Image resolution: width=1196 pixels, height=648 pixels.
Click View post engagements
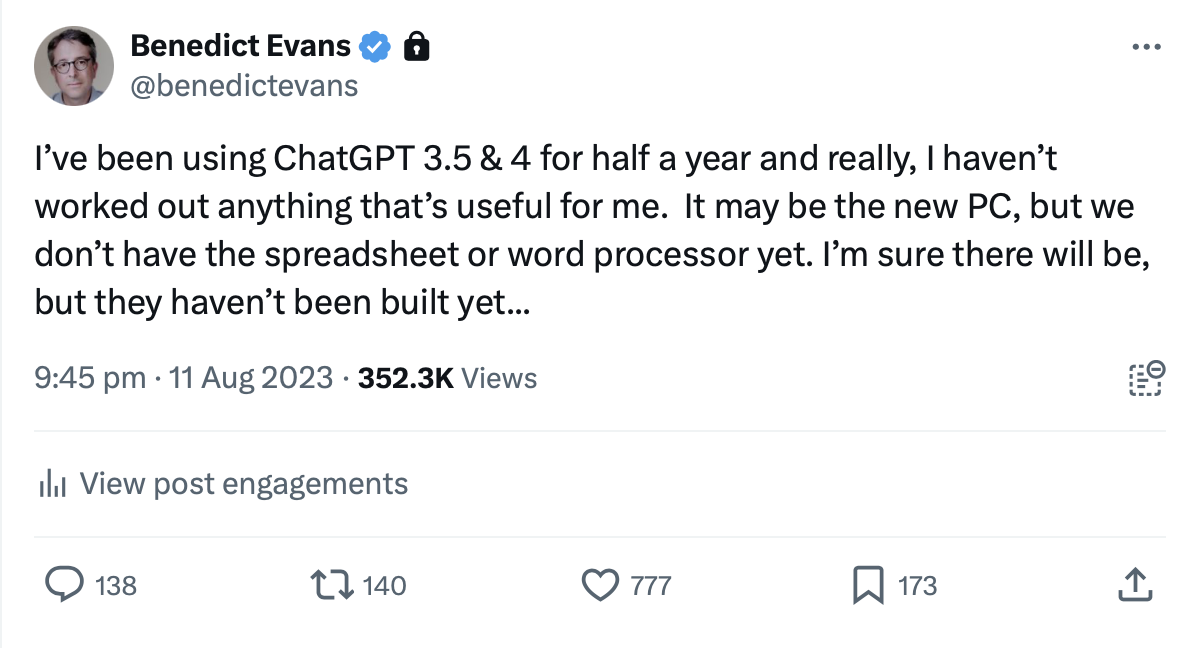tap(243, 484)
